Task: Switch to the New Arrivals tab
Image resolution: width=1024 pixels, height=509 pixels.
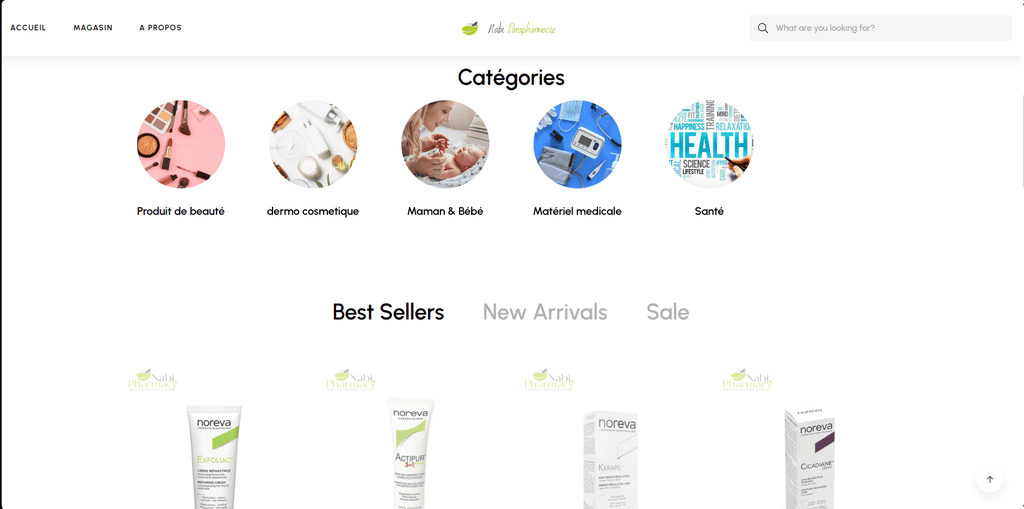Action: (x=545, y=312)
